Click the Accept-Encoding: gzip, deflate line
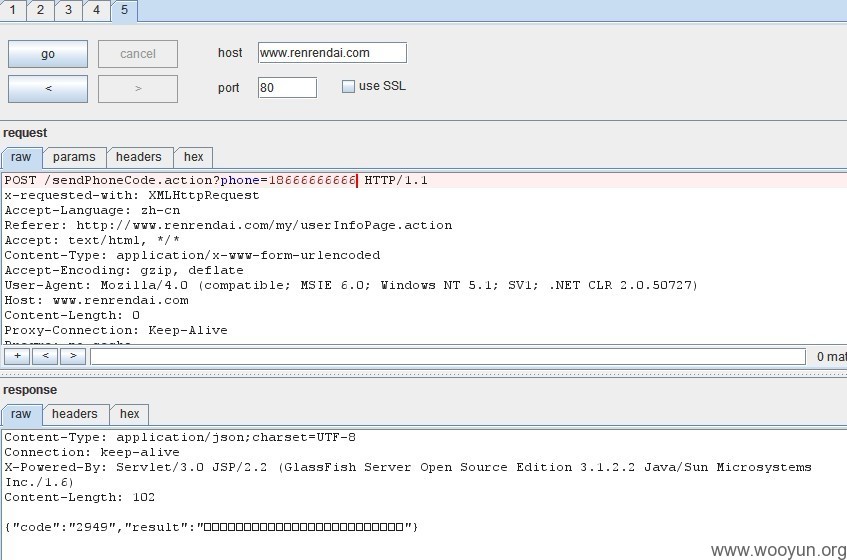847x560 pixels. [x=124, y=271]
